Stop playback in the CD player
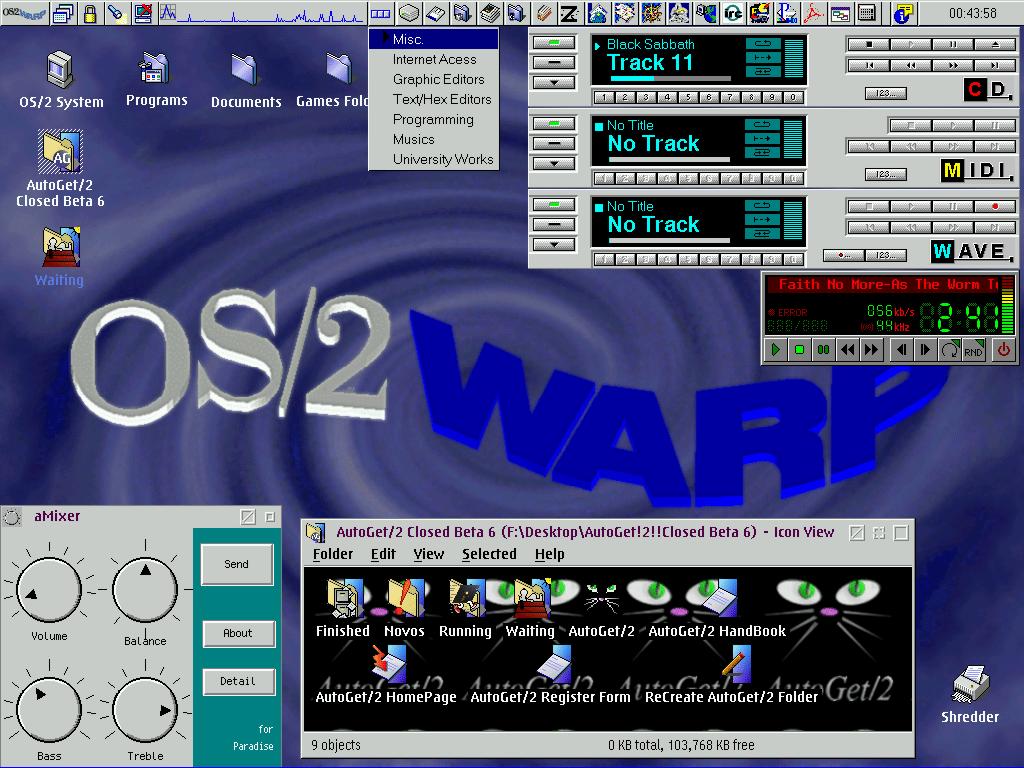Viewport: 1024px width, 768px height. (x=869, y=44)
